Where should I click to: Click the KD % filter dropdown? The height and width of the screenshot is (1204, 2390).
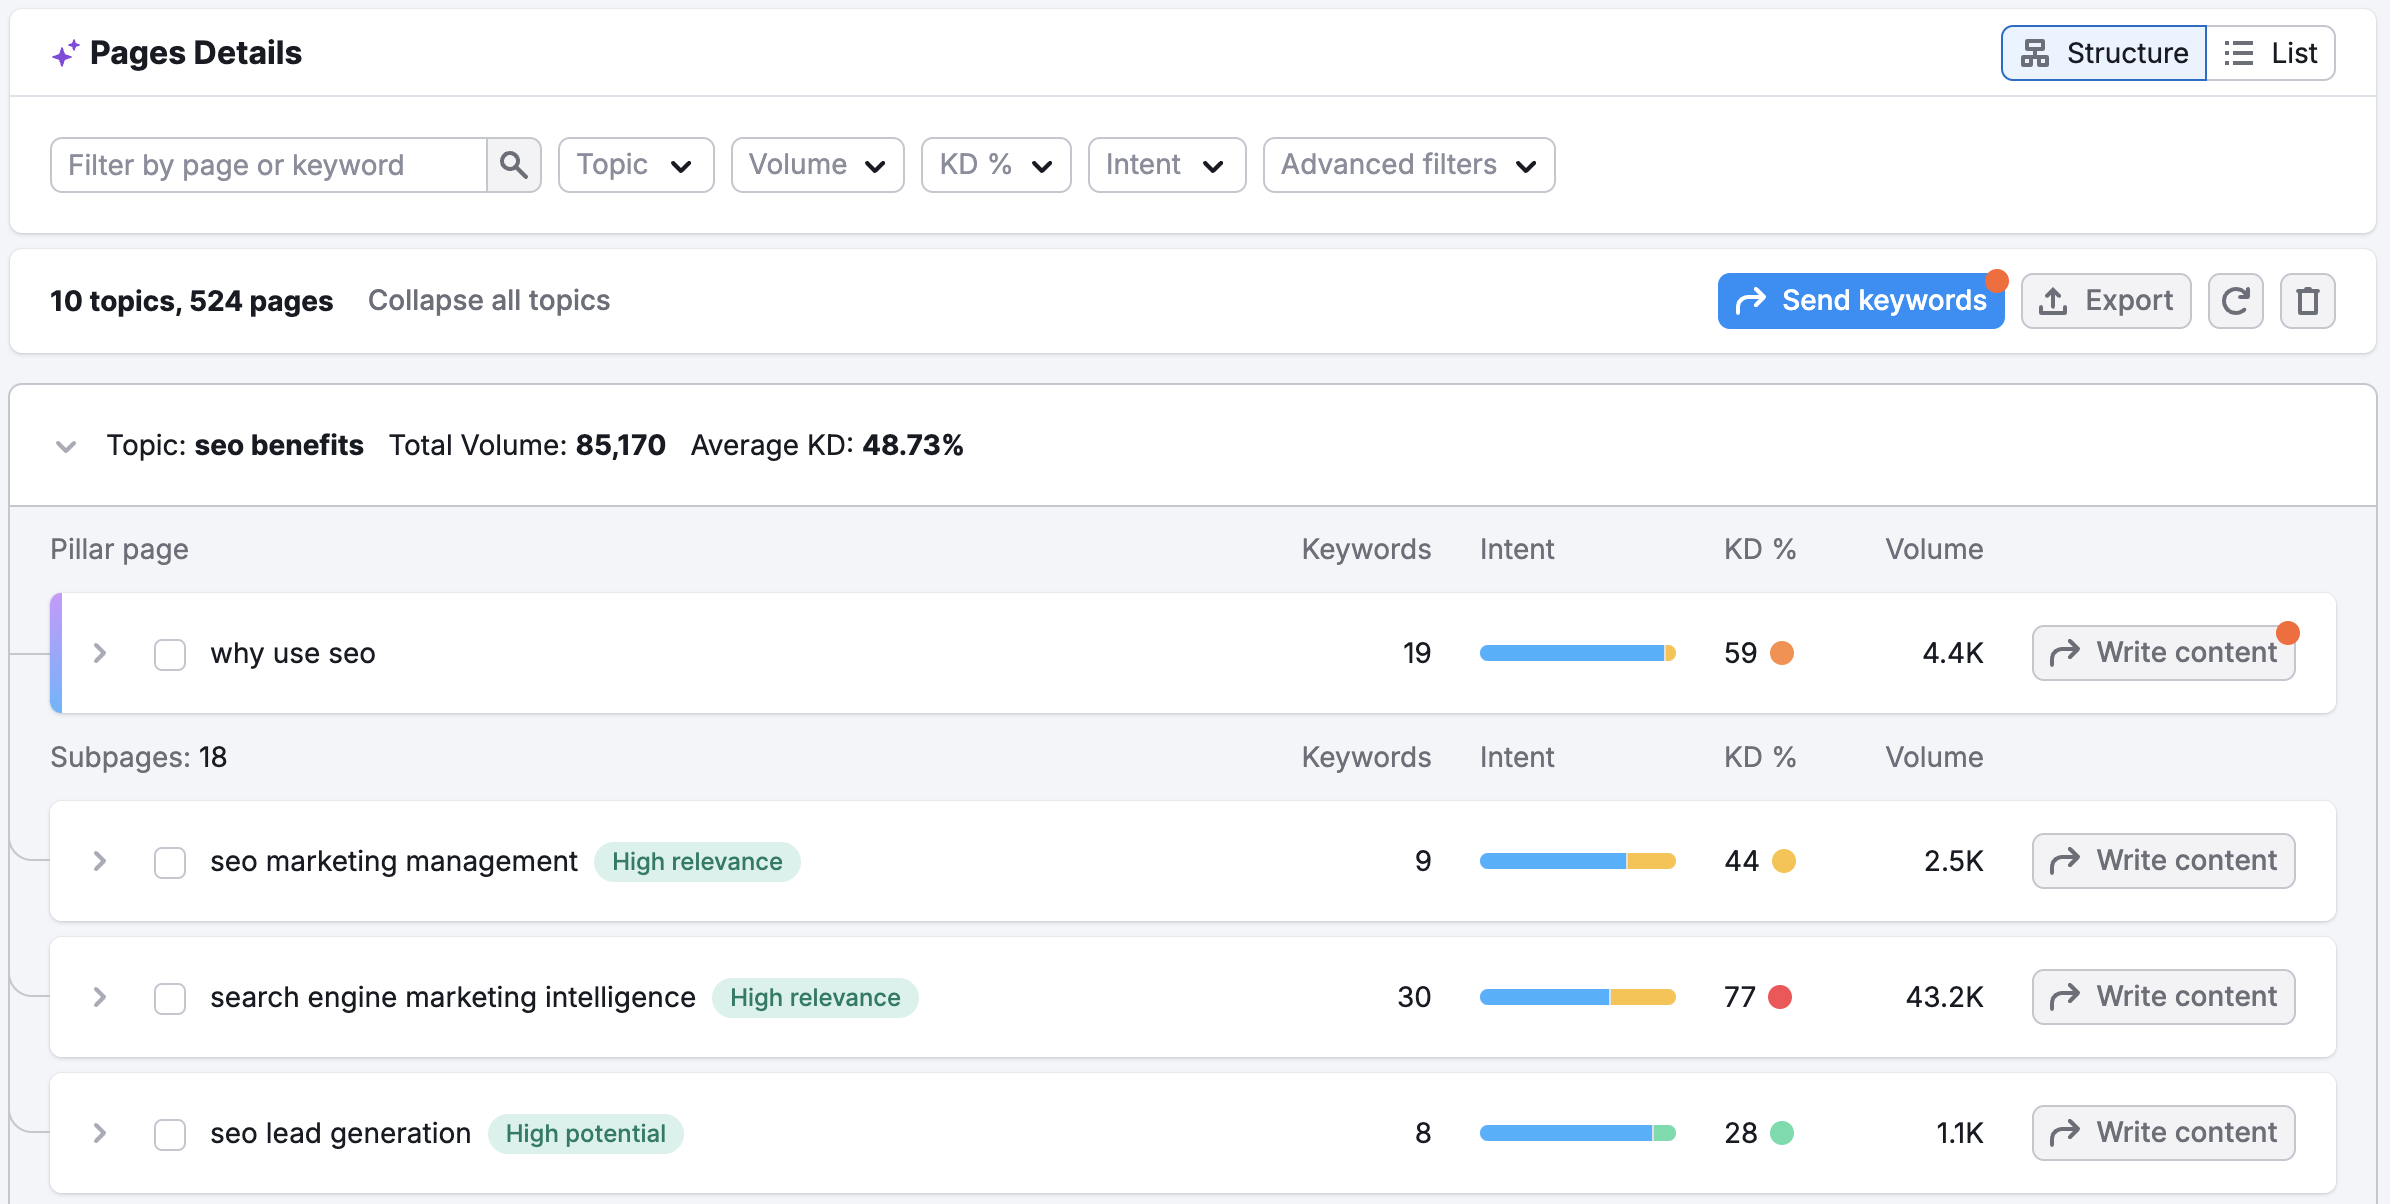(993, 164)
